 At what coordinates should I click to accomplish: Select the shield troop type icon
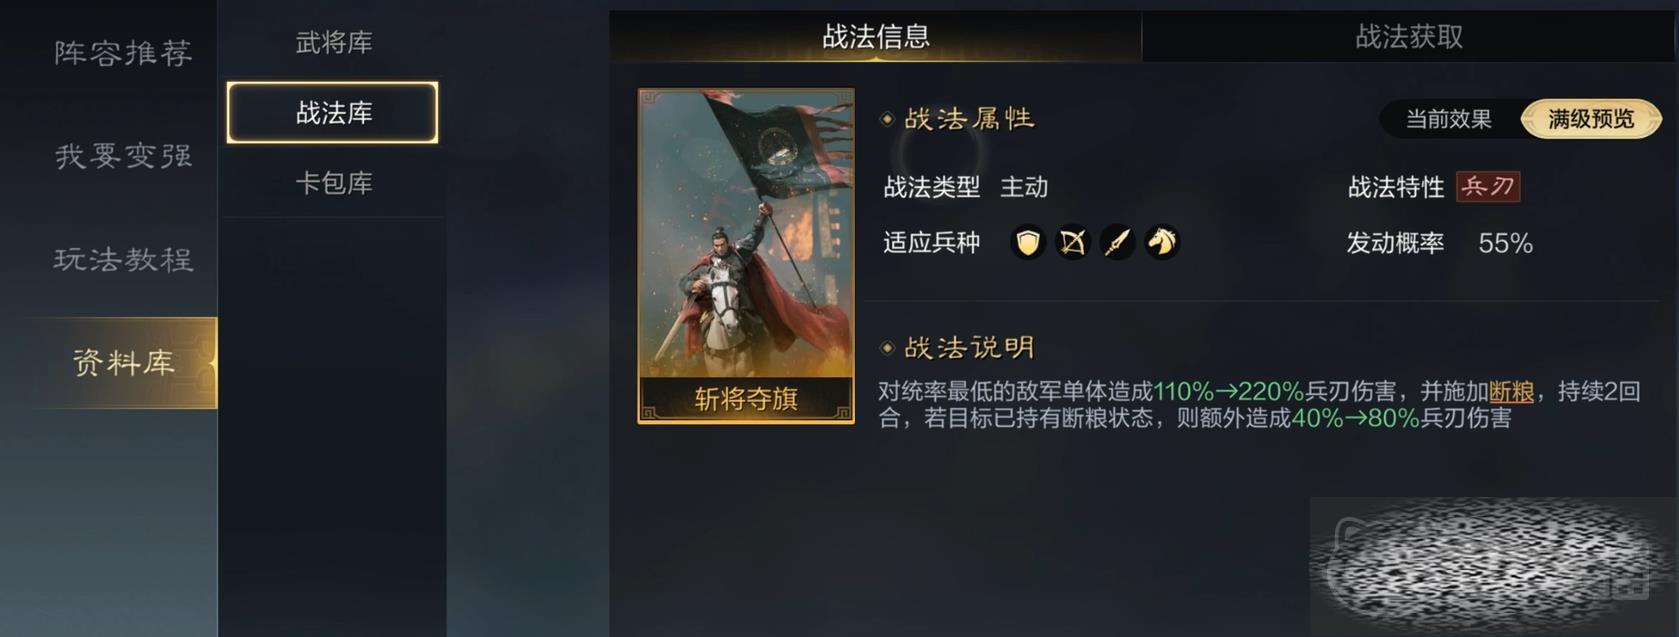coord(1027,242)
